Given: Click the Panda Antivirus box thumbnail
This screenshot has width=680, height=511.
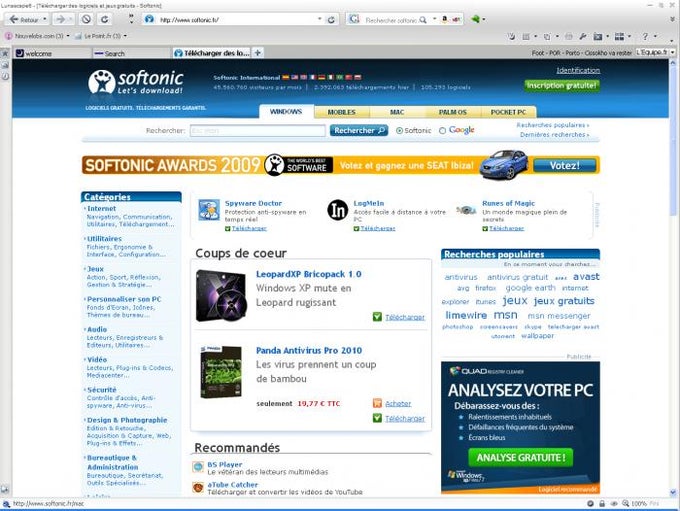Looking at the screenshot, I should click(x=221, y=372).
